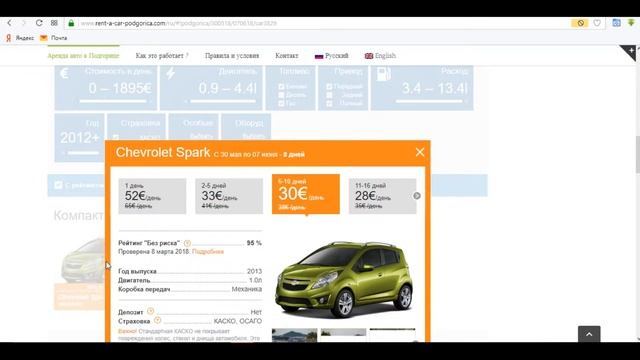Click the yellow blocked-content badge in address bar
The image size is (640, 360).
pos(580,23)
